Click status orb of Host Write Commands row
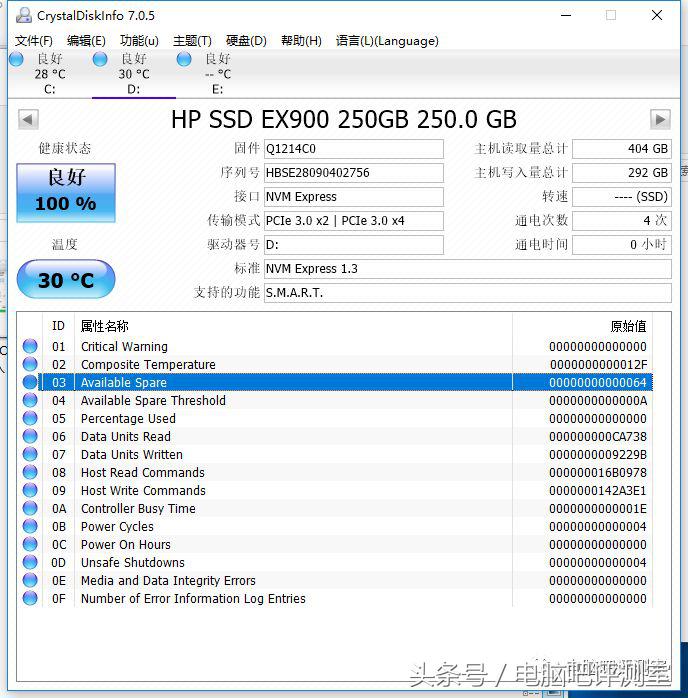Viewport: 688px width, 698px height. click(x=30, y=490)
